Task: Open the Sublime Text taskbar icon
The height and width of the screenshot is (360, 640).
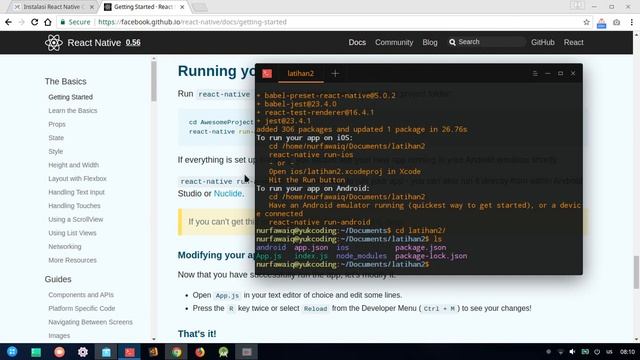Action: [x=153, y=351]
